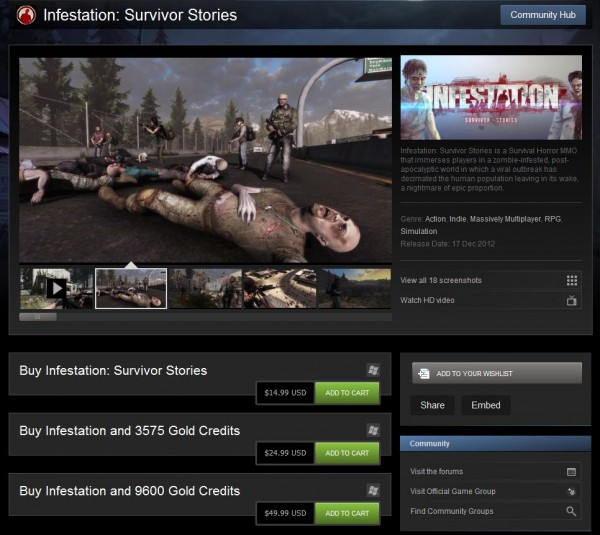This screenshot has height=535, width=600.
Task: Click the Infestation Survivor Stories header banner
Action: point(491,97)
